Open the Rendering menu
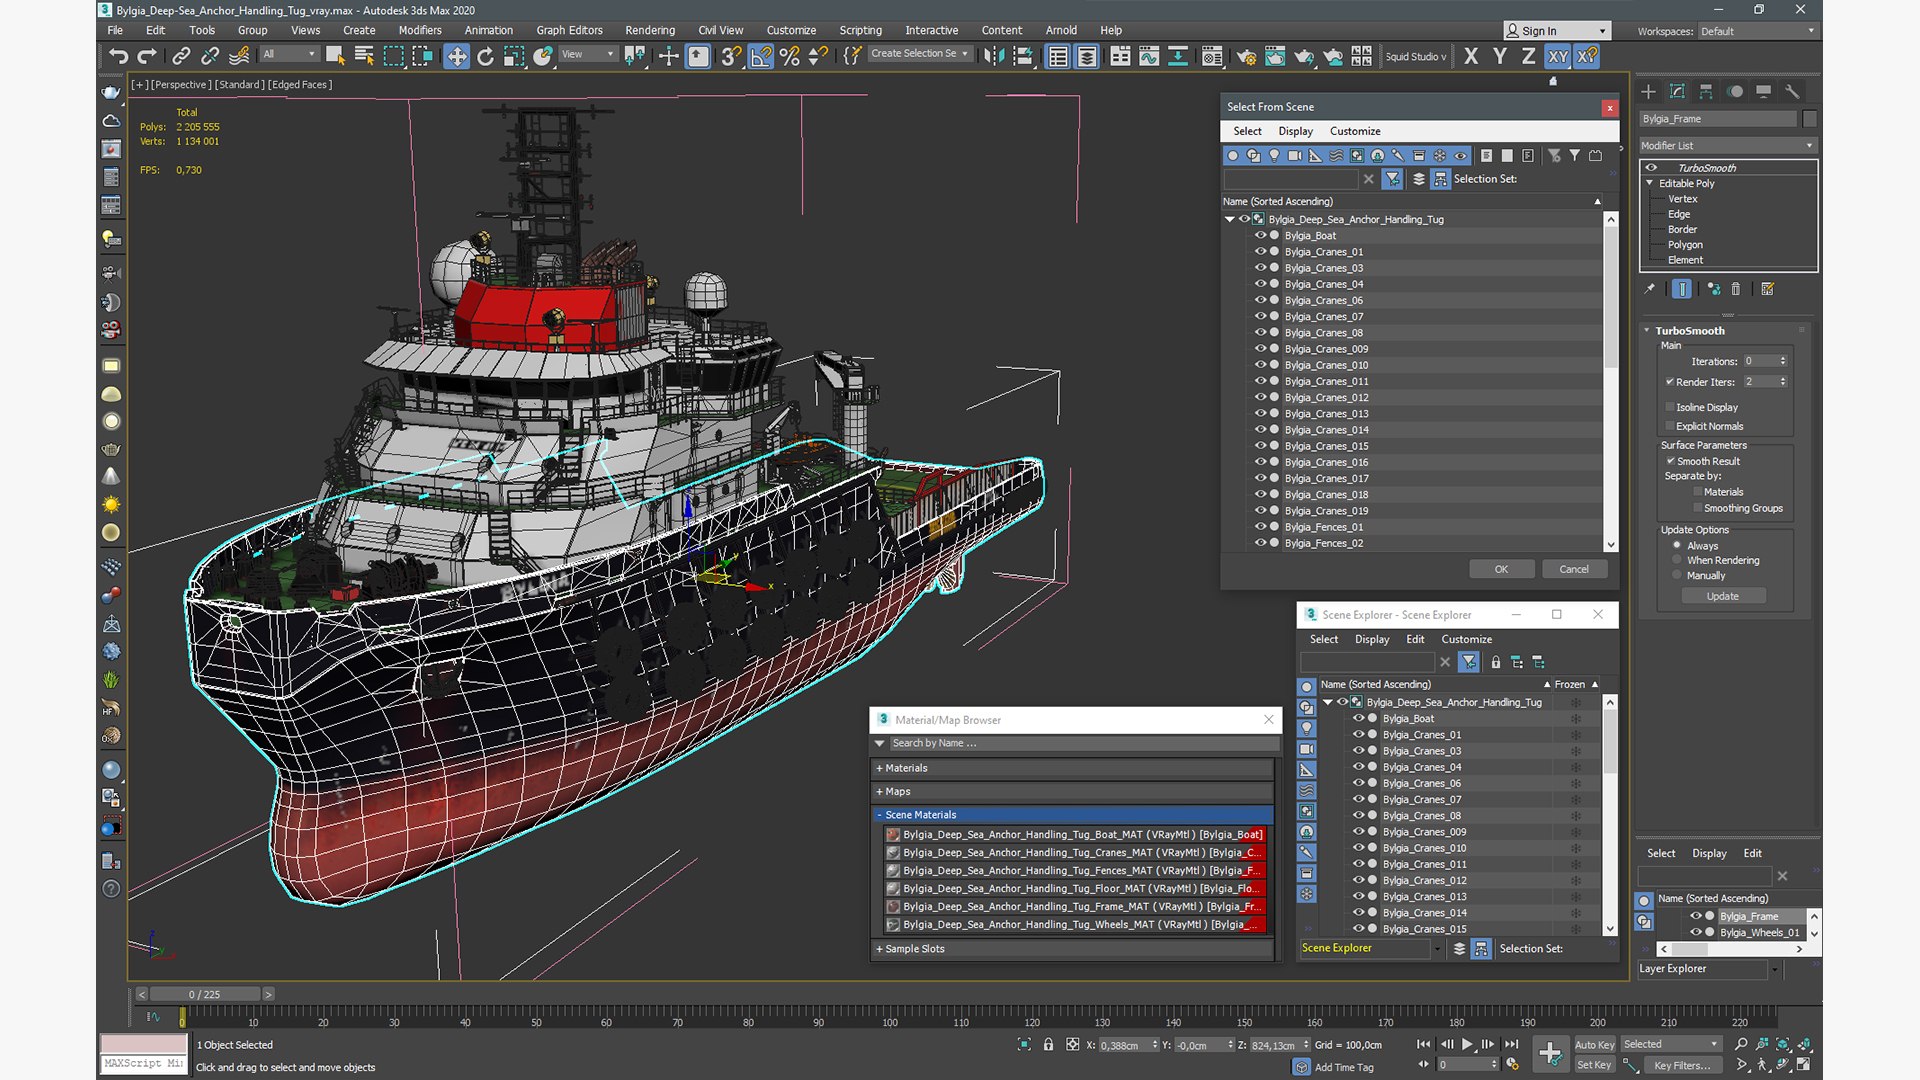 650,30
